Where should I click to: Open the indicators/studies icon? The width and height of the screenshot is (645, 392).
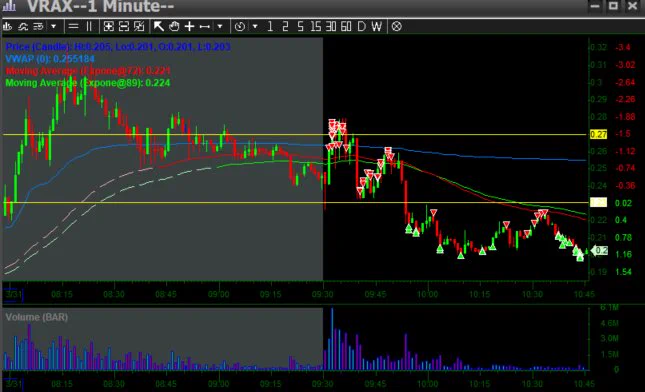point(23,27)
